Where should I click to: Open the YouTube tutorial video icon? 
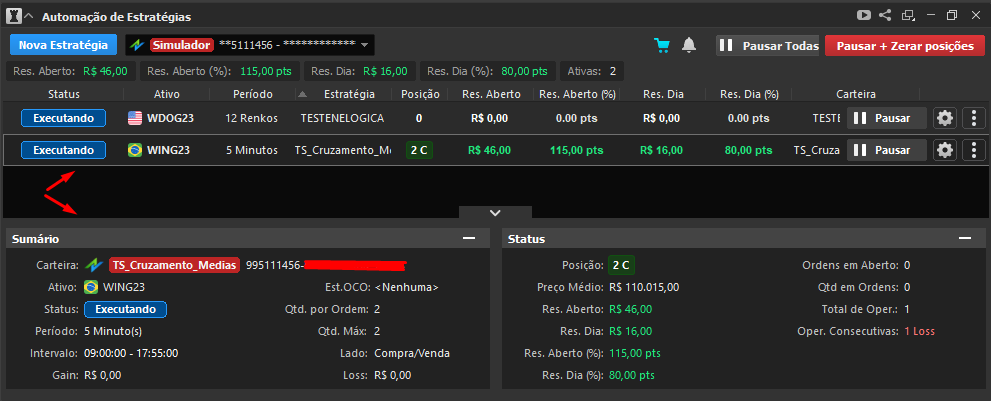[x=863, y=15]
